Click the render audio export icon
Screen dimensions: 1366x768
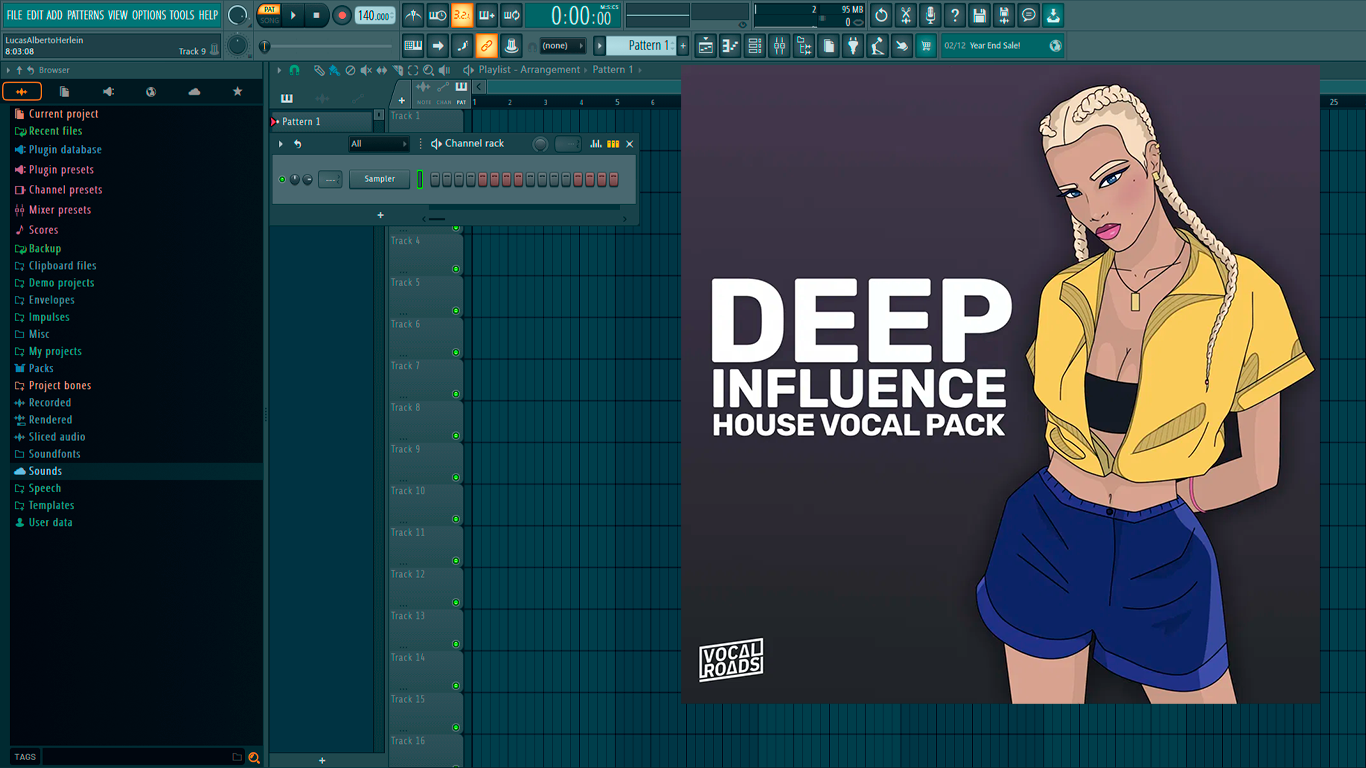tap(1004, 15)
